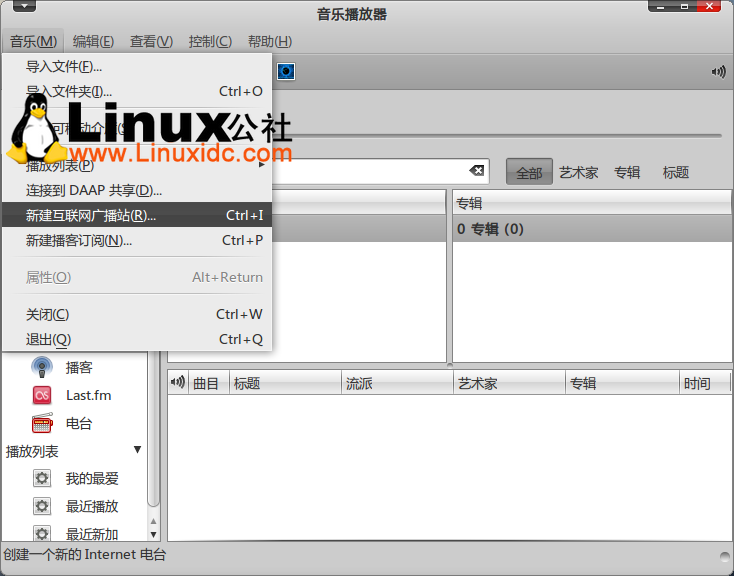
Task: Open the 查看(V) menu
Action: point(151,42)
